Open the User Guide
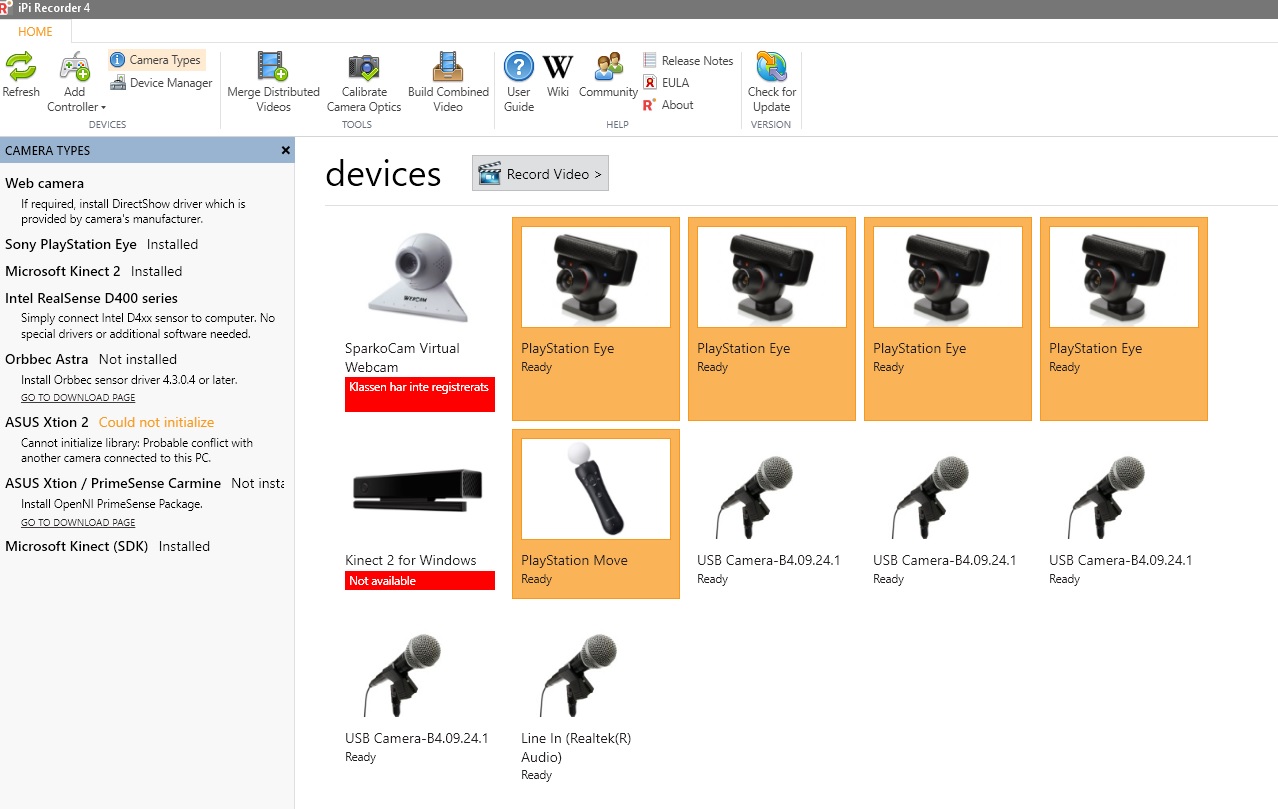Image resolution: width=1278 pixels, height=809 pixels. point(519,82)
